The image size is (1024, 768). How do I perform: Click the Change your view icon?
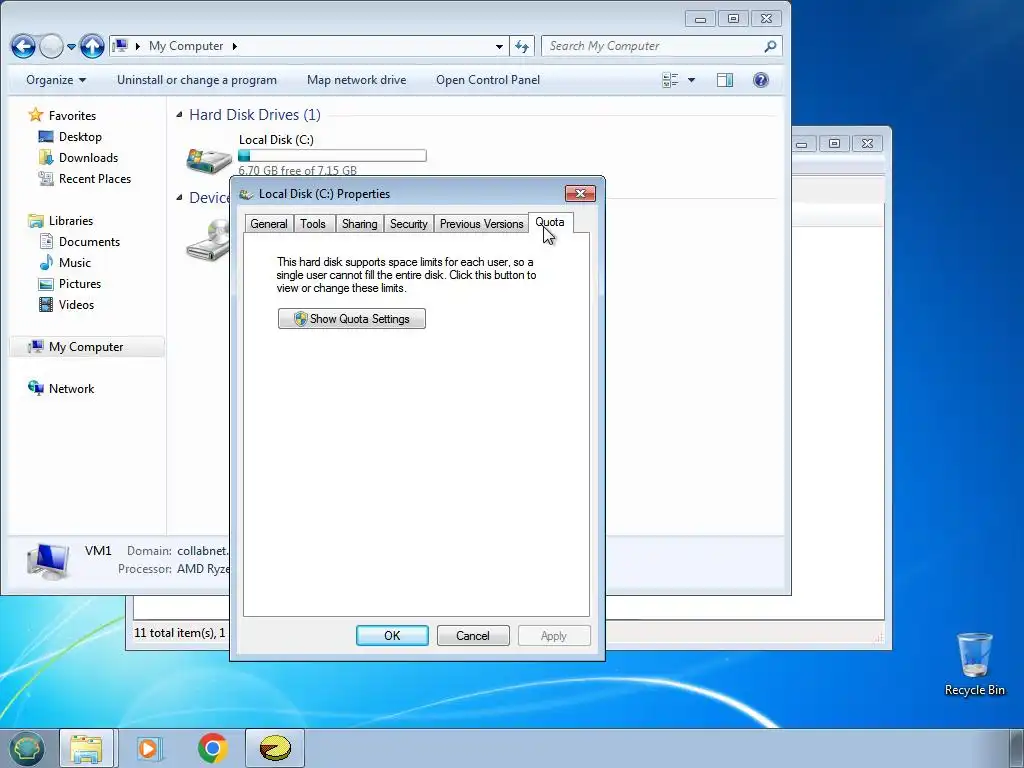pyautogui.click(x=671, y=80)
